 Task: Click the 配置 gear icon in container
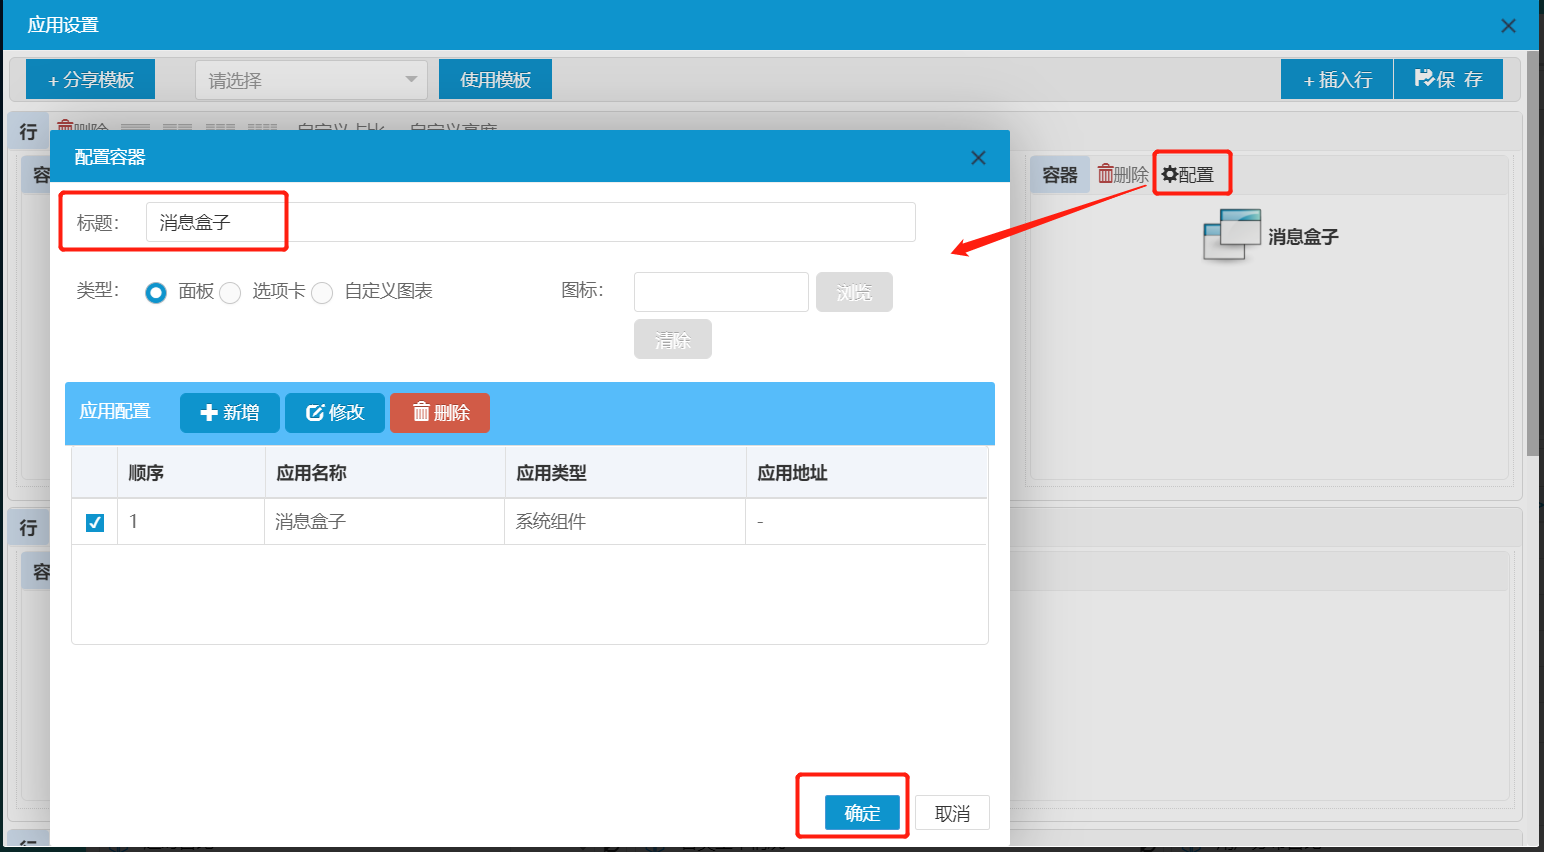(x=1169, y=175)
